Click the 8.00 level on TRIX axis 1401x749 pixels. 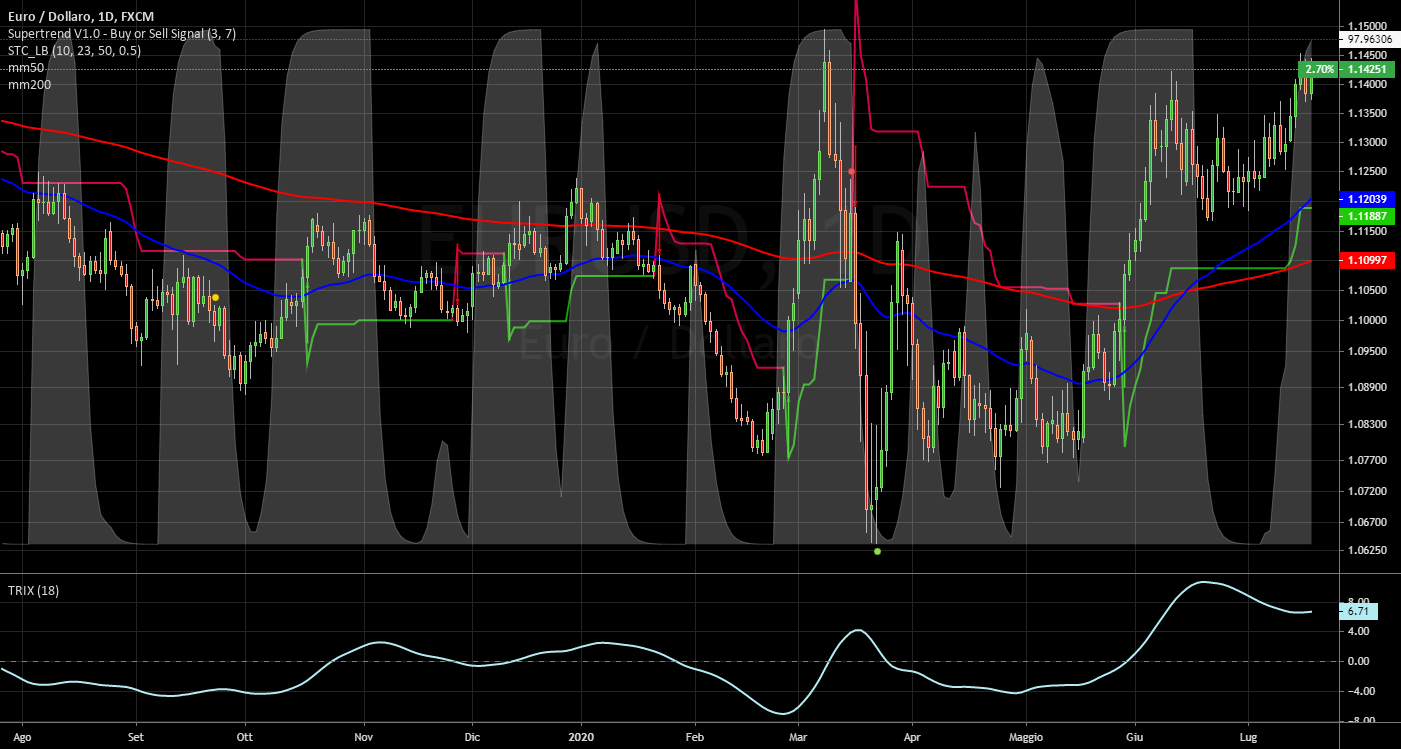pyautogui.click(x=1358, y=603)
